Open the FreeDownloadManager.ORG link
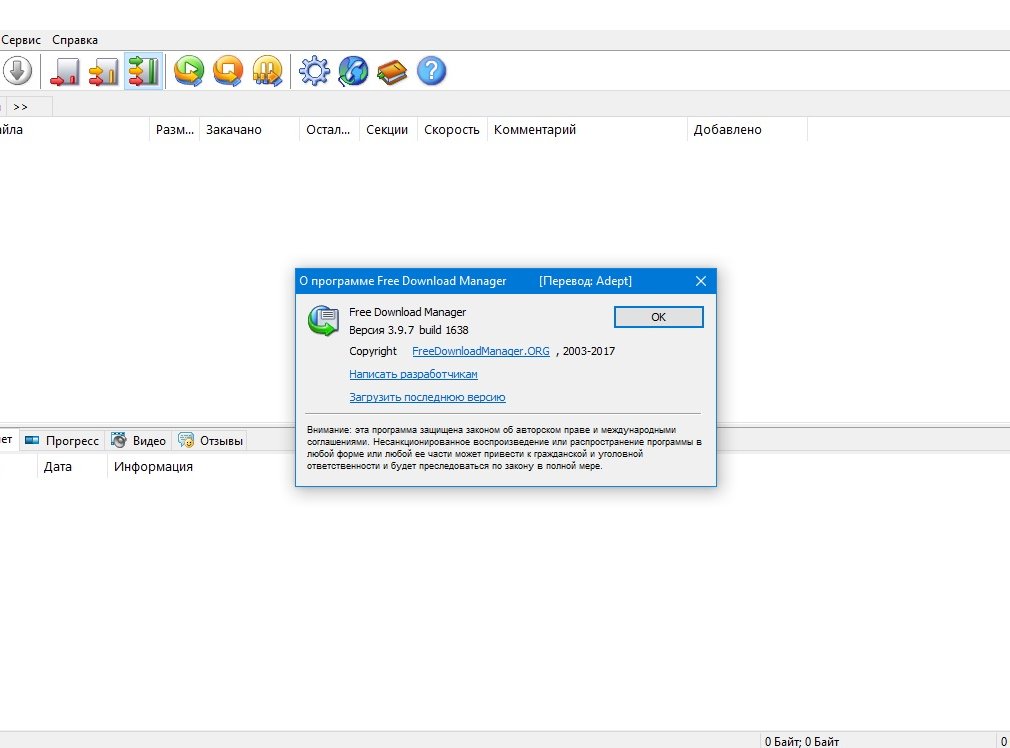 pyautogui.click(x=481, y=351)
